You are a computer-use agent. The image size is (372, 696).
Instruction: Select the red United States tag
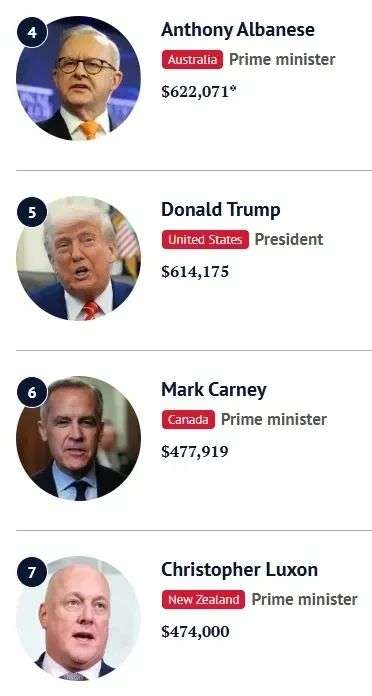click(205, 240)
